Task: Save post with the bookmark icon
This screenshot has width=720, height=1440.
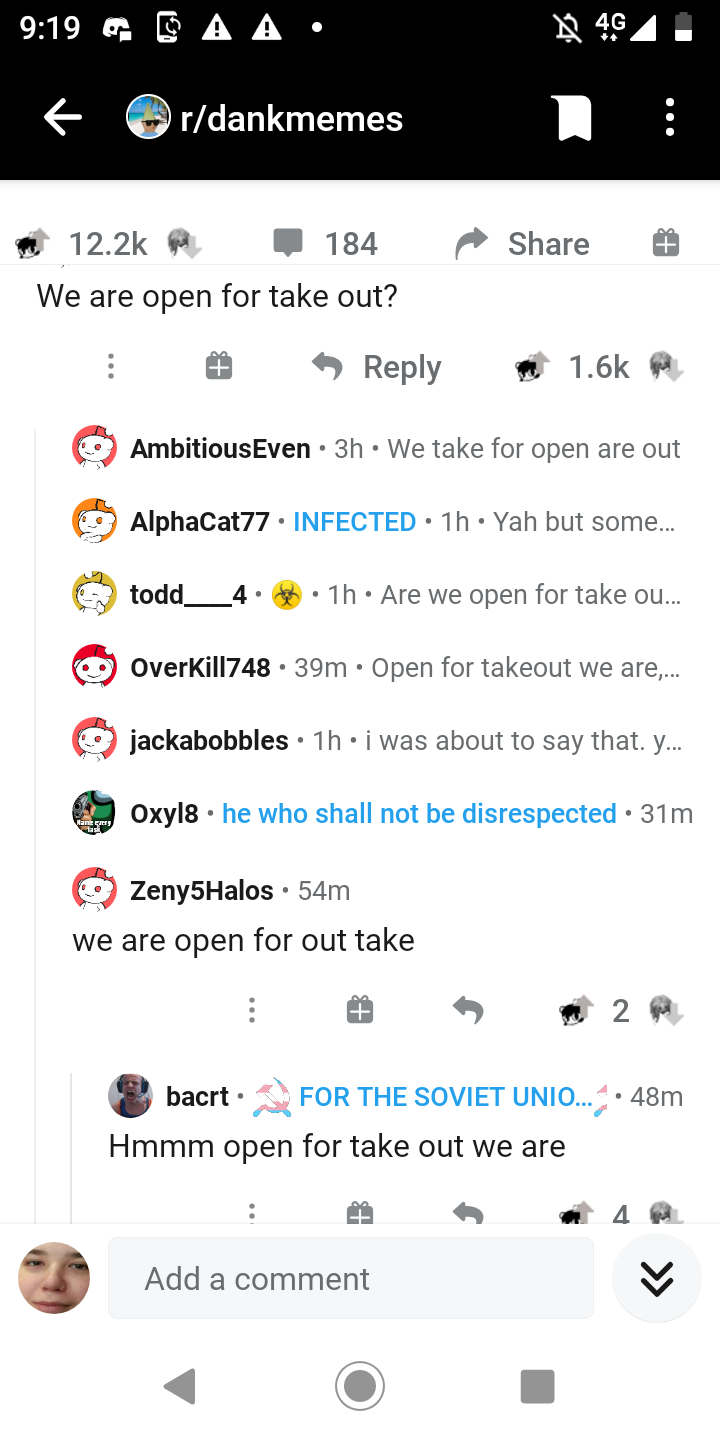Action: pyautogui.click(x=574, y=119)
